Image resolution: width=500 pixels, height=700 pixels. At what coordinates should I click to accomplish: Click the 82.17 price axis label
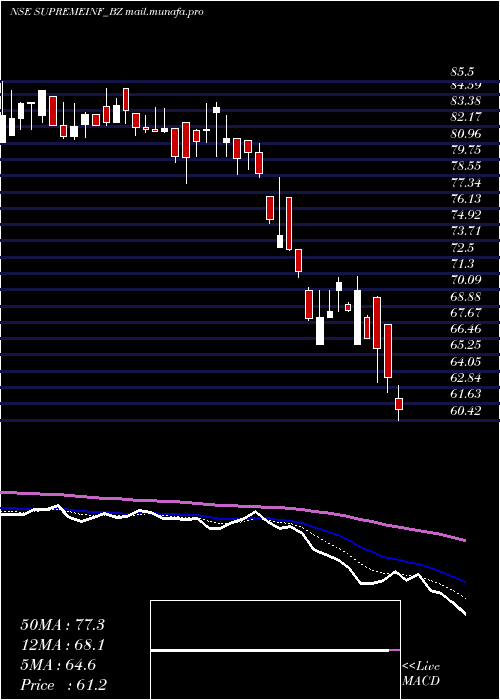pyautogui.click(x=466, y=117)
